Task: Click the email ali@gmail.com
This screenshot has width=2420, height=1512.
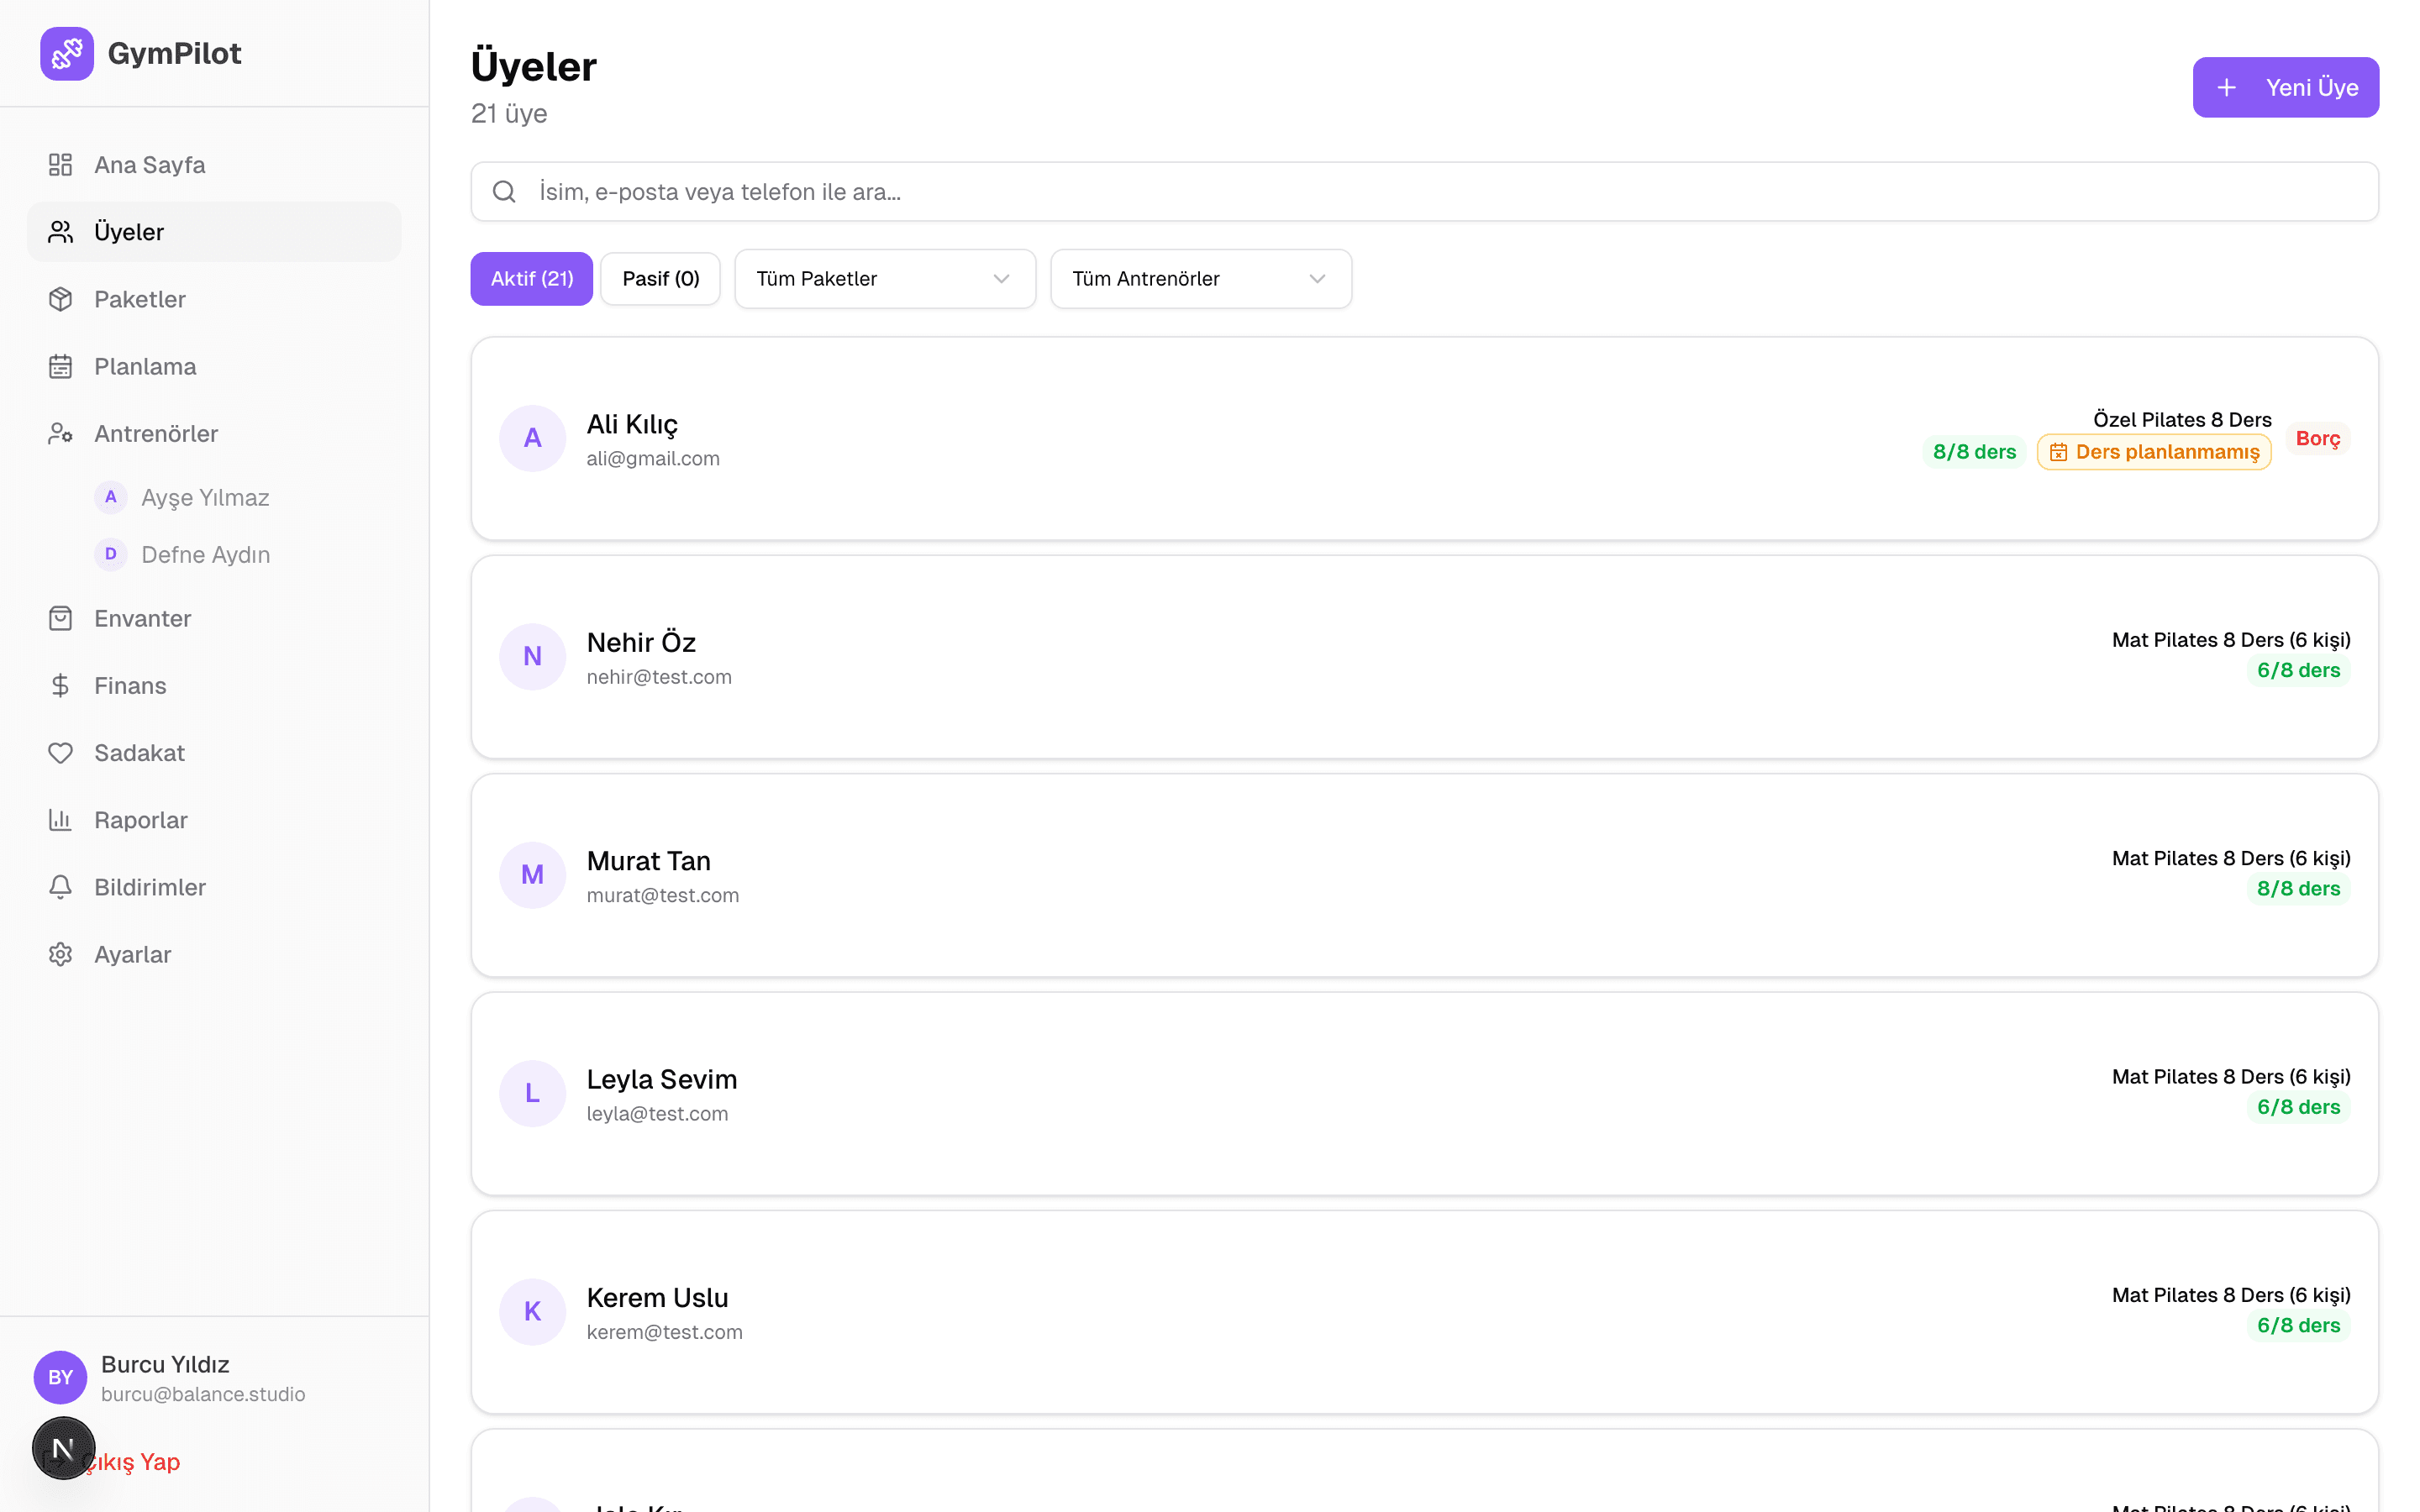Action: pos(653,459)
